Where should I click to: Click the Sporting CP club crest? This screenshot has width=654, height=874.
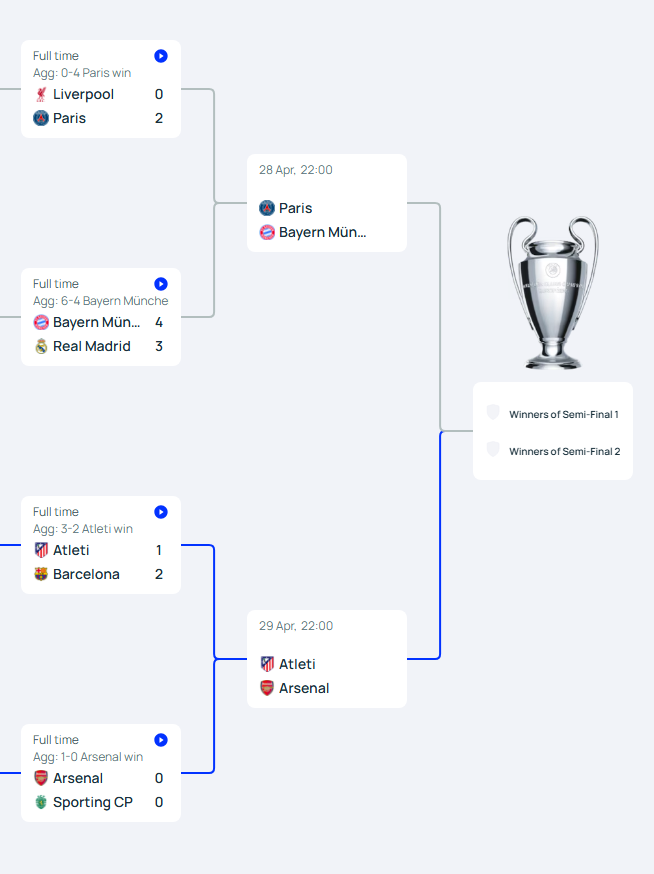[41, 802]
